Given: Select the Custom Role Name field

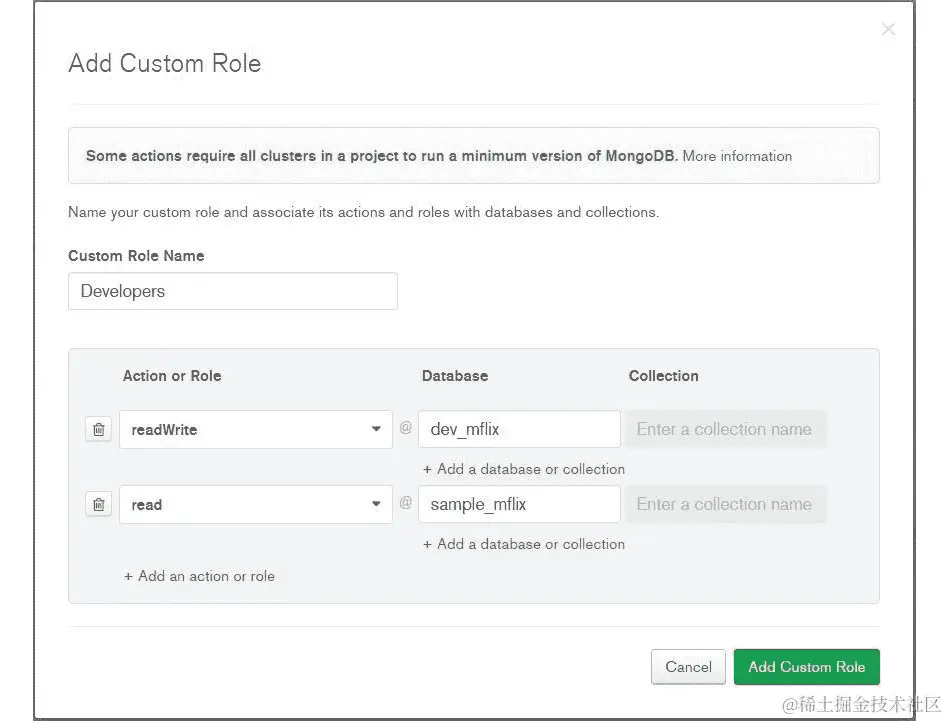Looking at the screenshot, I should [232, 291].
